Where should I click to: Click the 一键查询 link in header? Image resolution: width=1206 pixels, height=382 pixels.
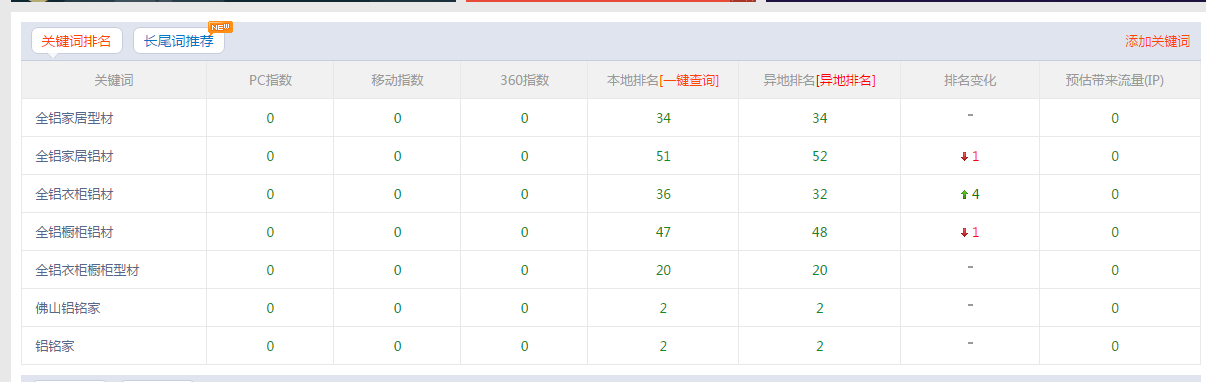click(689, 80)
